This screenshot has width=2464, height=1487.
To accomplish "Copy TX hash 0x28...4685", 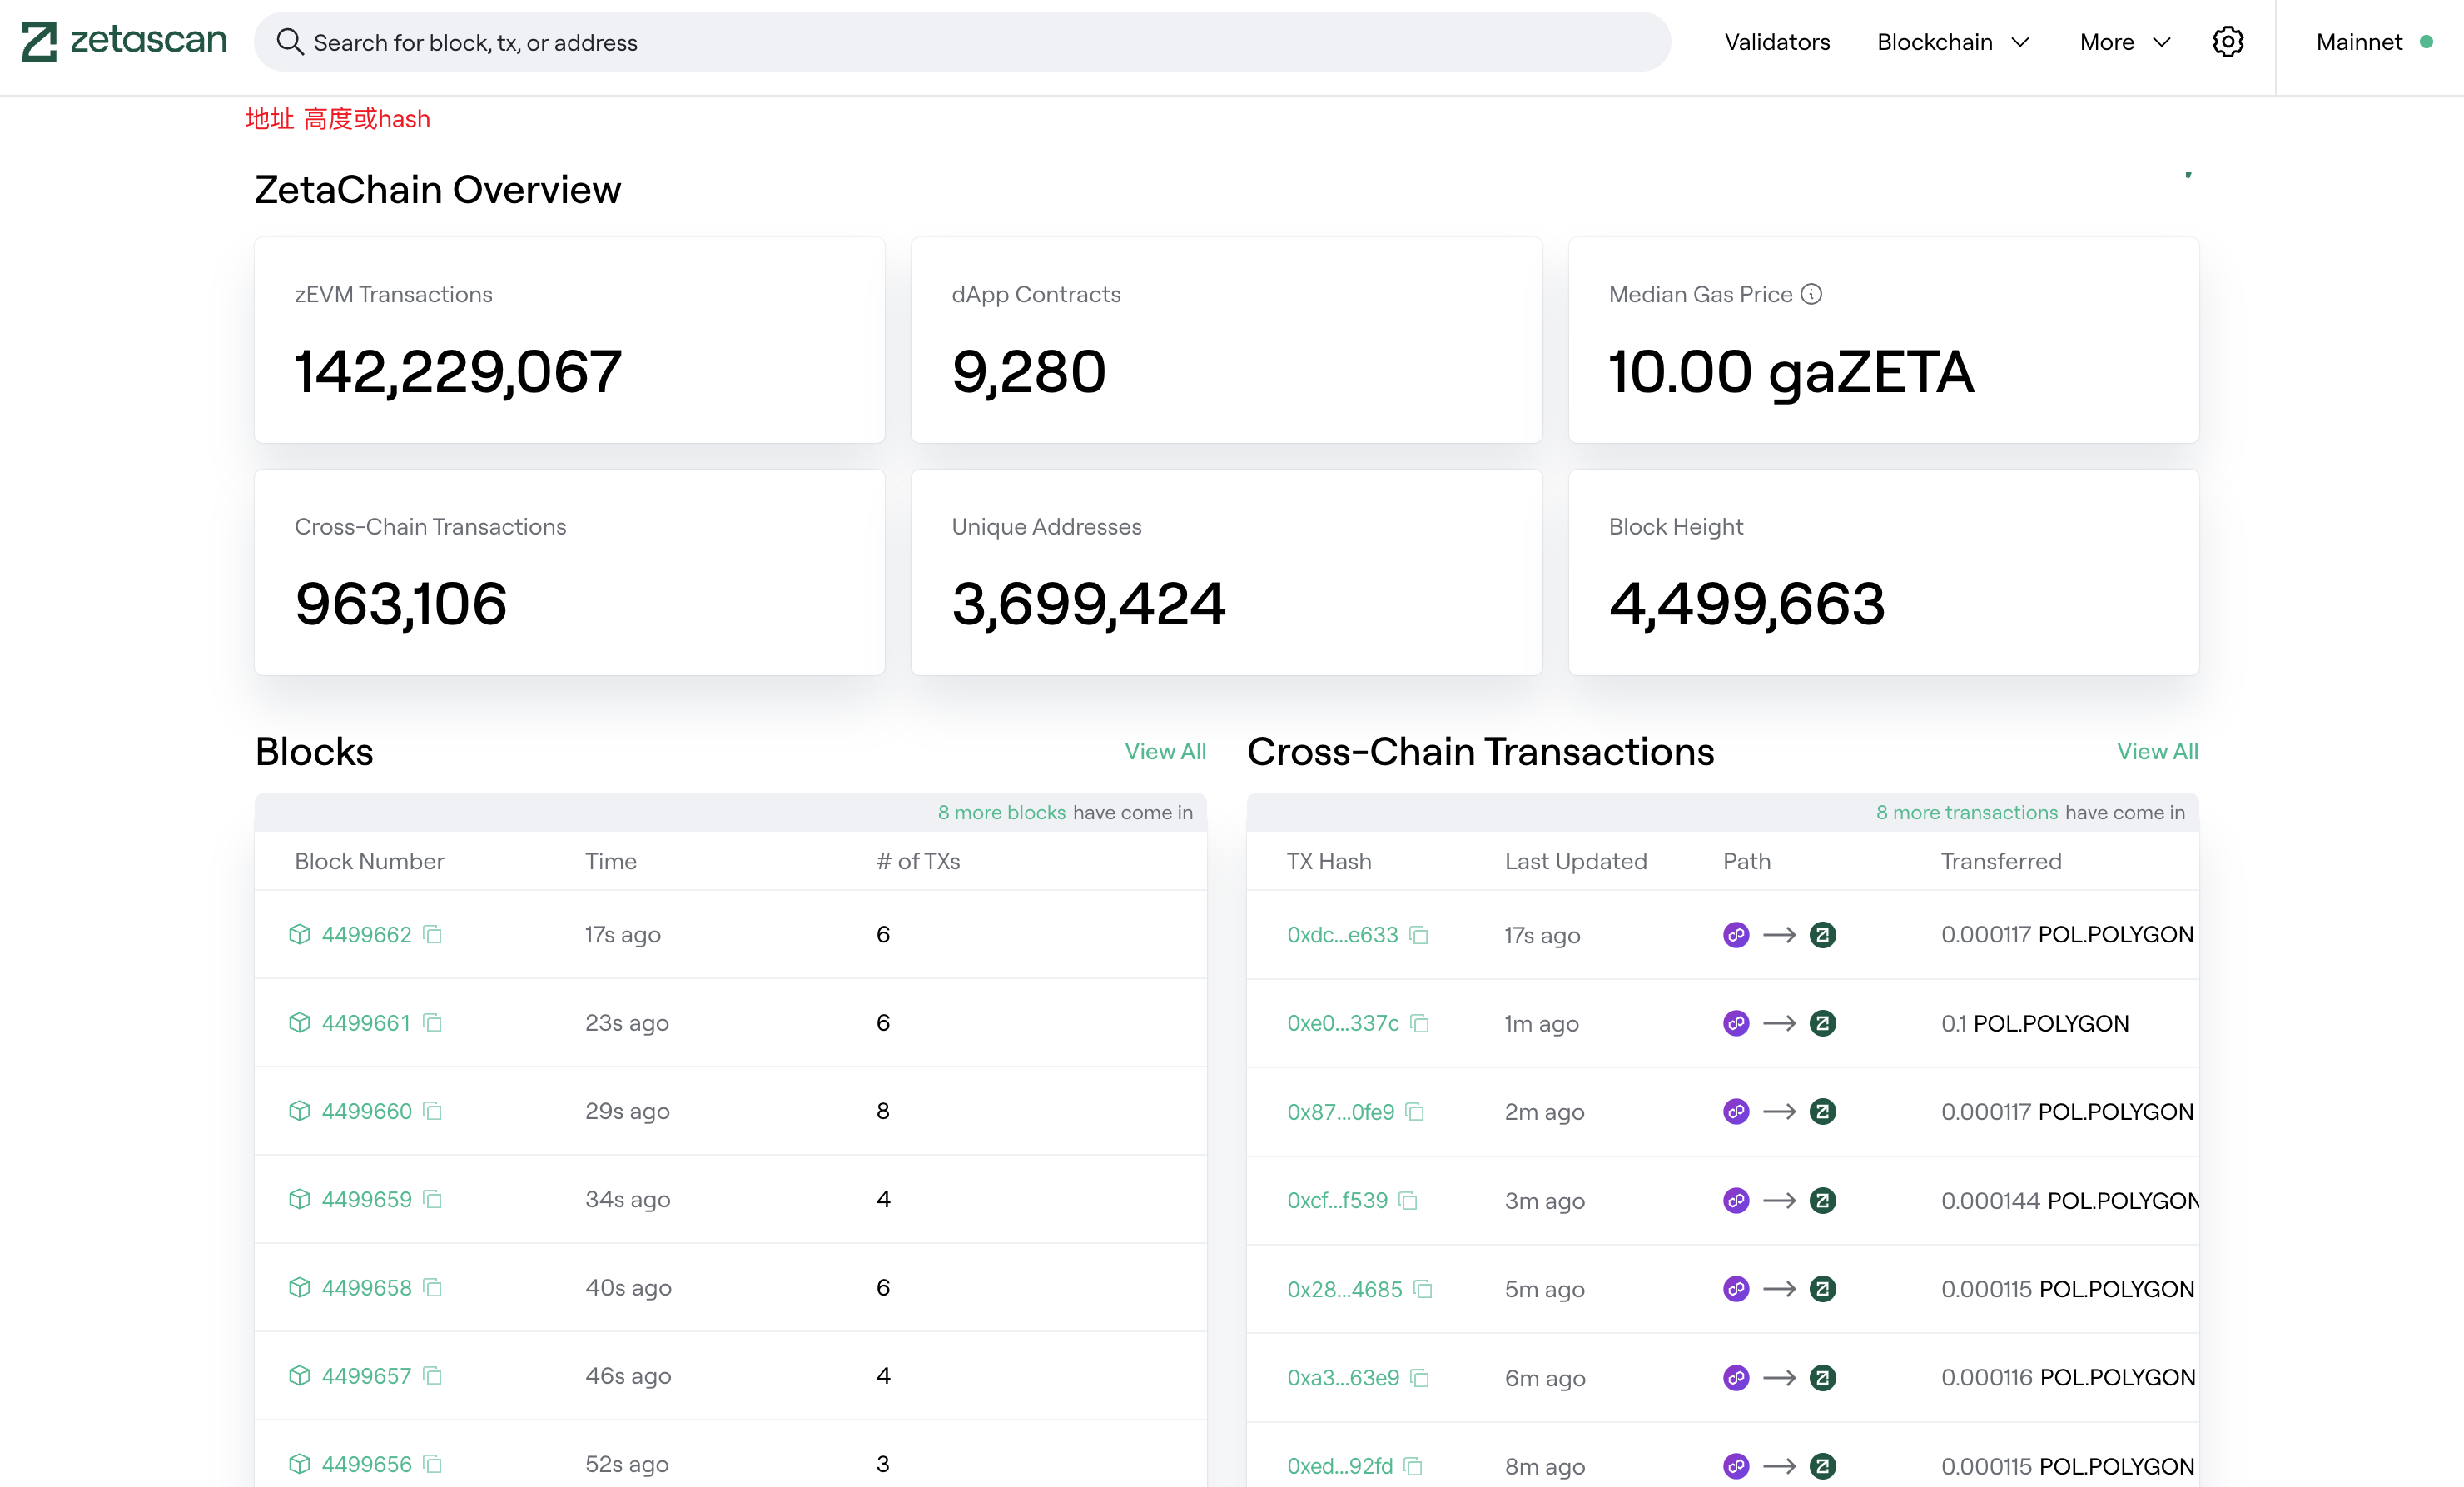I will coord(1422,1289).
